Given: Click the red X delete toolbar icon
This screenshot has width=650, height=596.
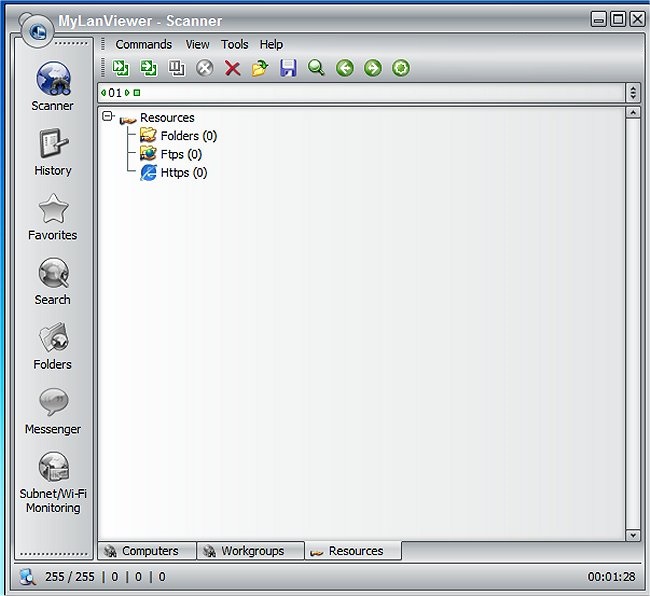Looking at the screenshot, I should click(x=233, y=68).
